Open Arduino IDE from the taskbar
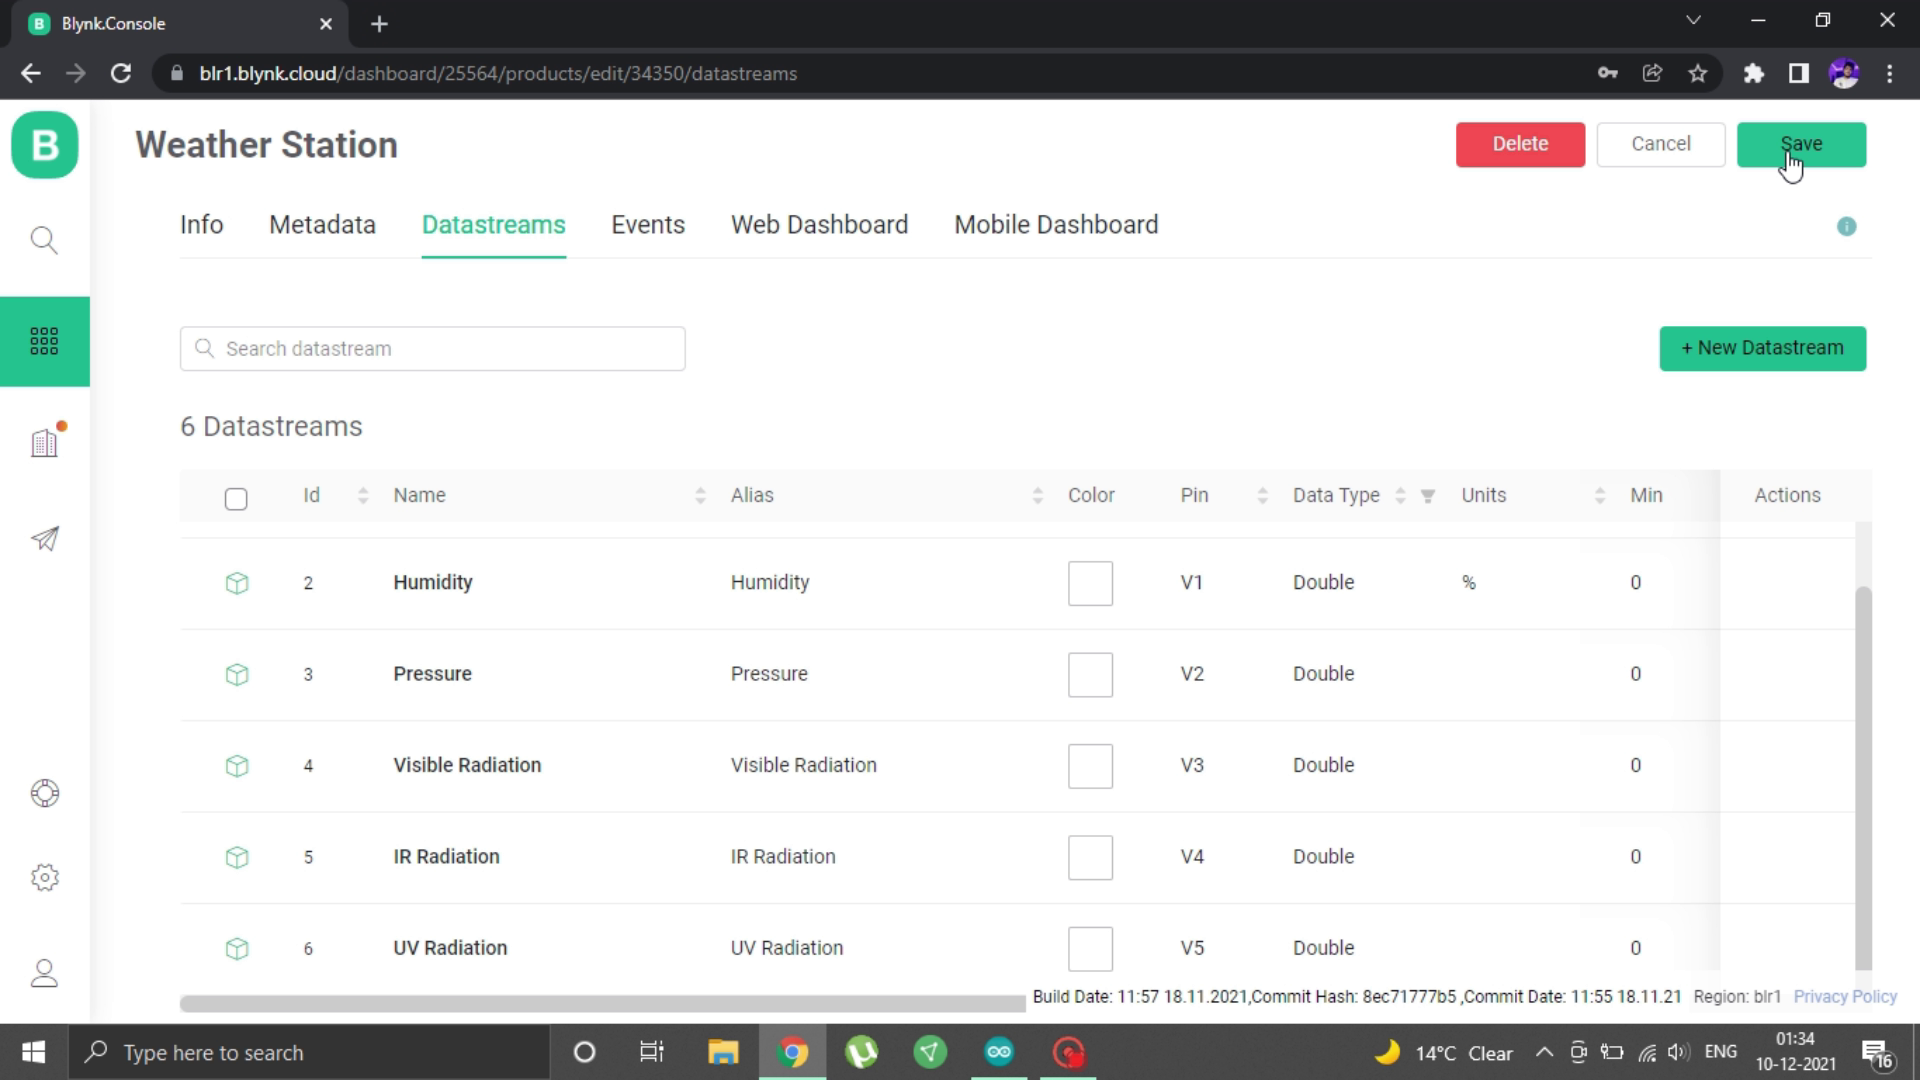The height and width of the screenshot is (1080, 1920). pos(998,1052)
